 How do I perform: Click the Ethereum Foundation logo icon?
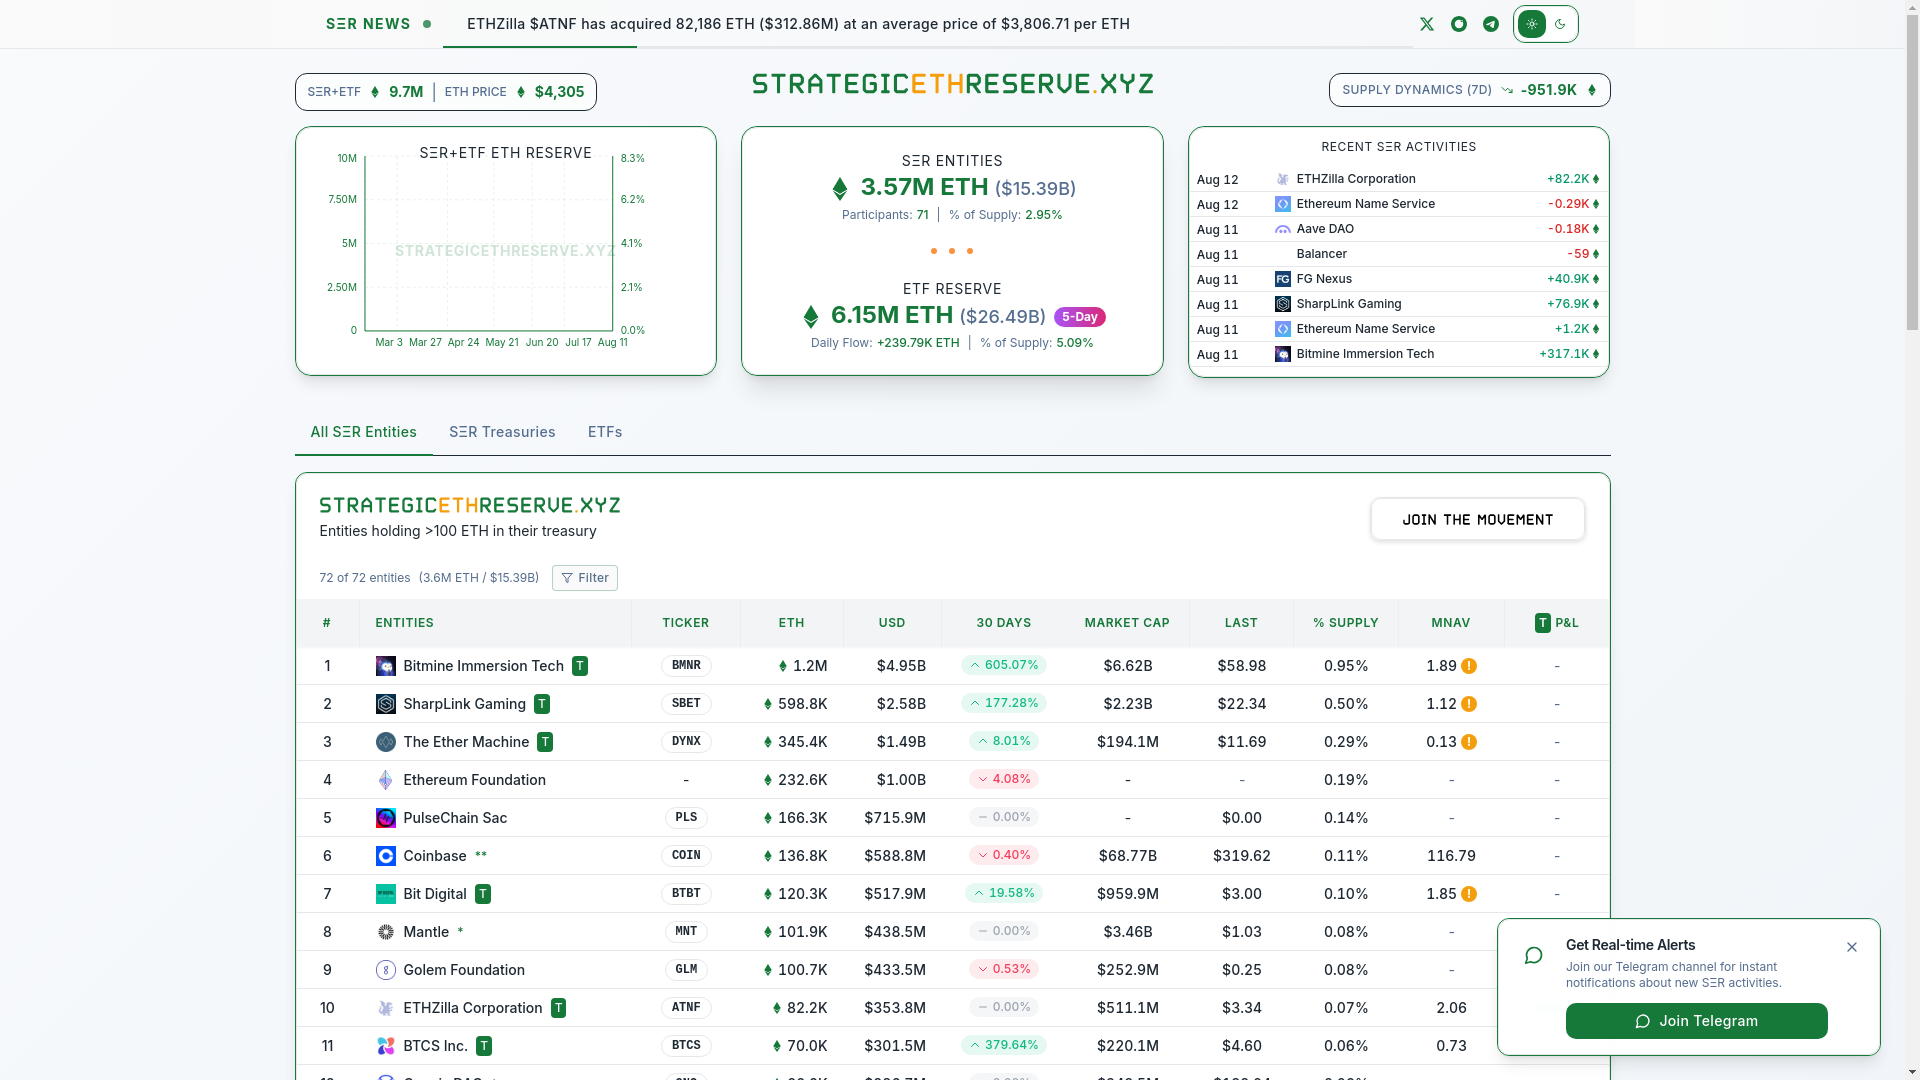[385, 780]
